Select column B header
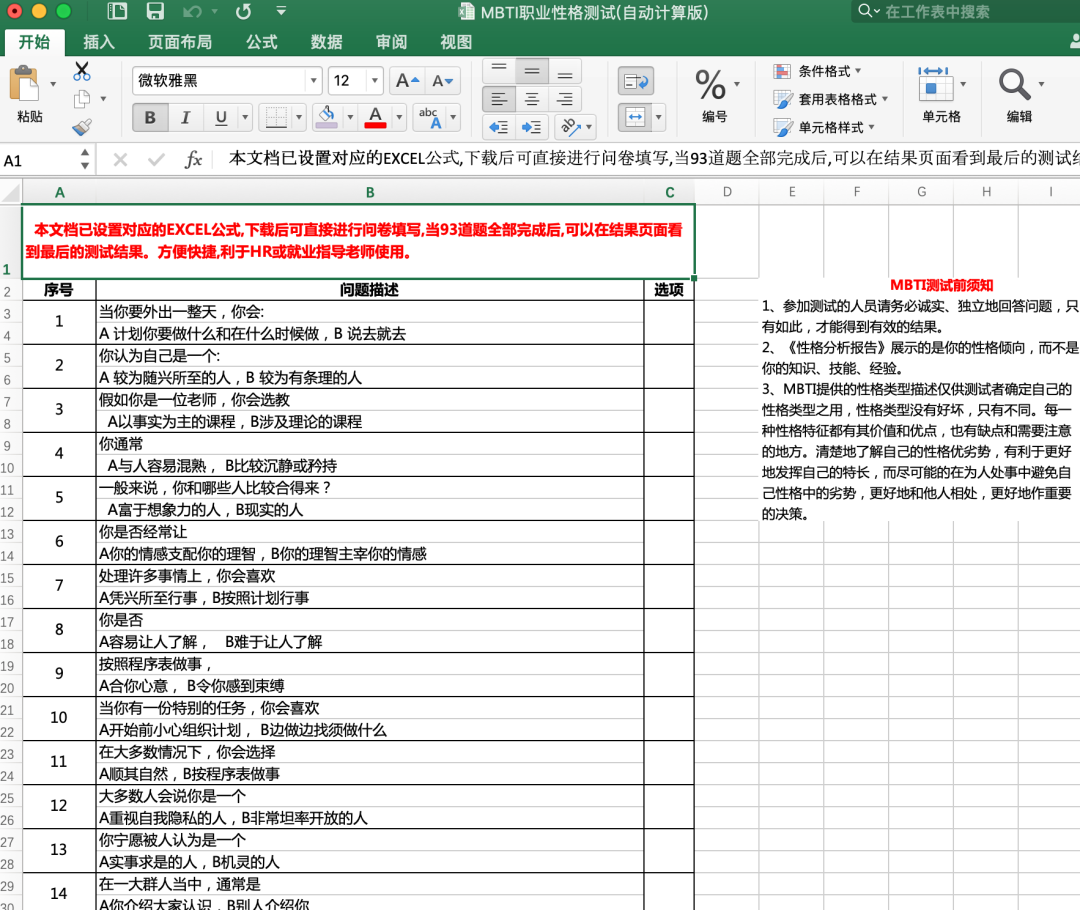1080x910 pixels. pos(370,192)
